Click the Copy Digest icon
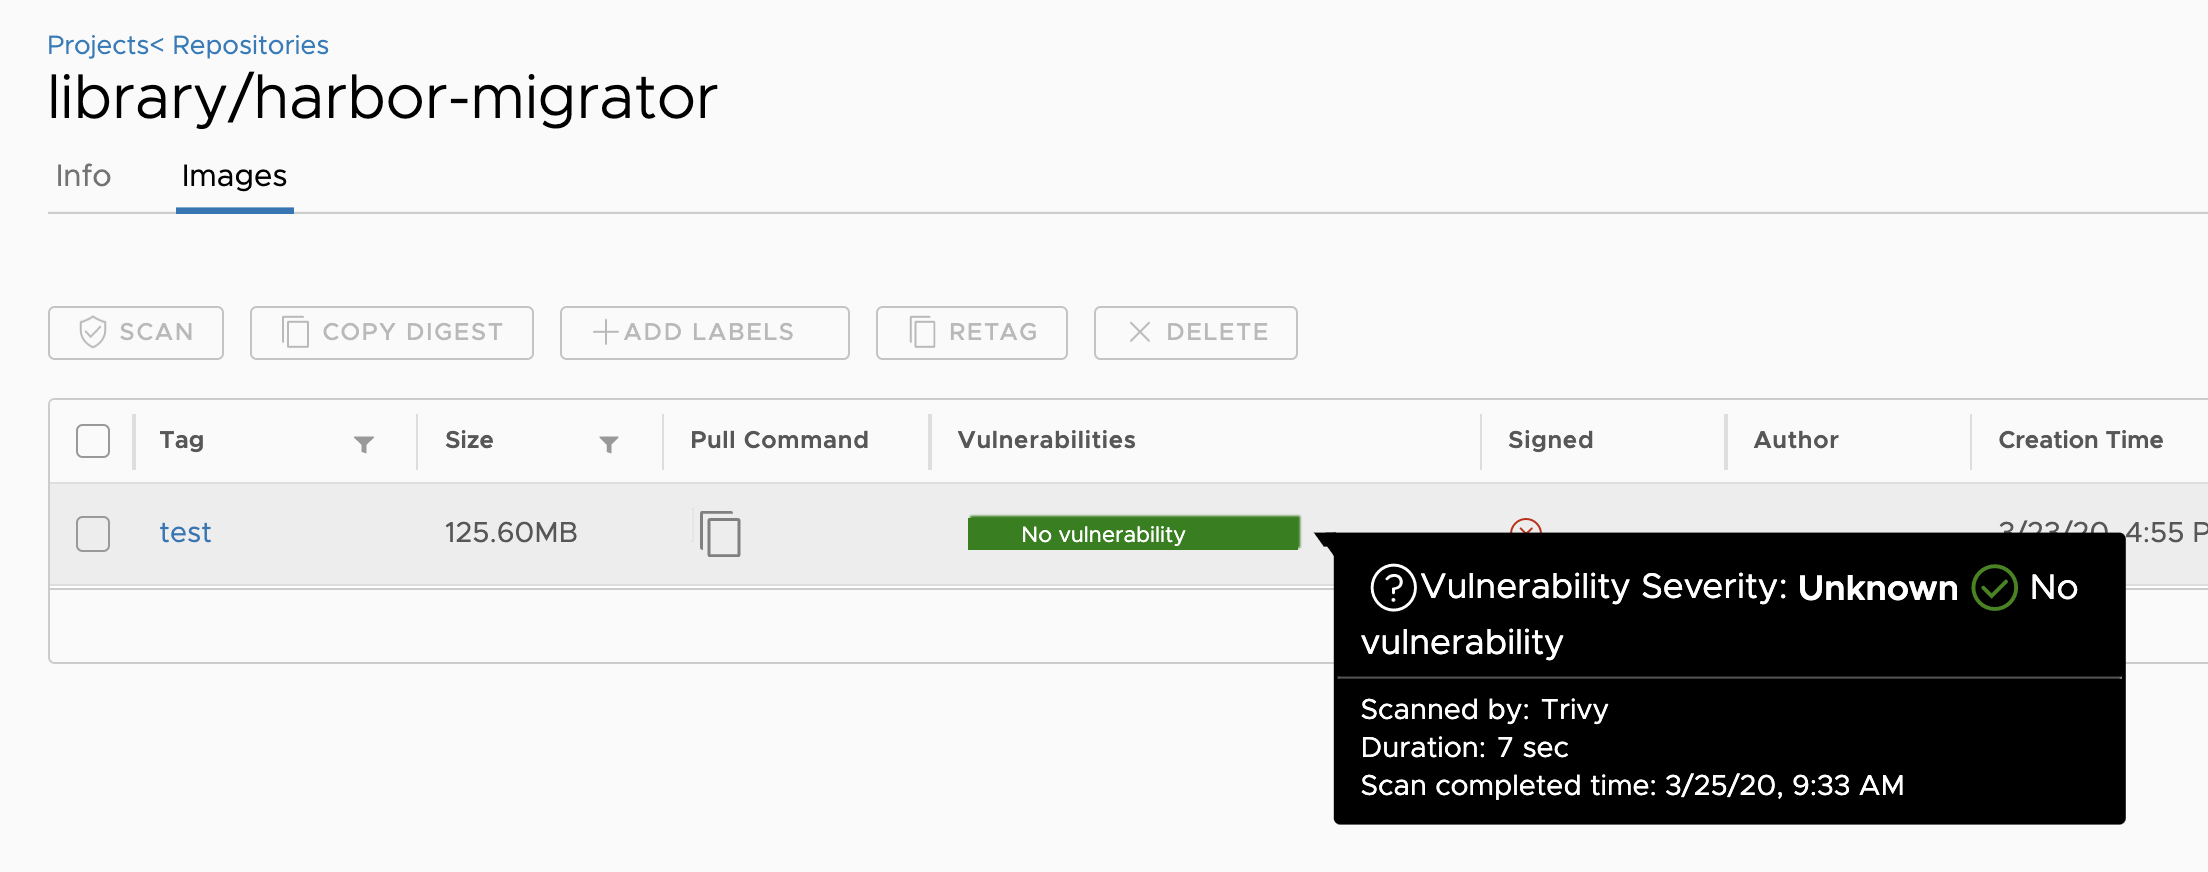 click(296, 332)
